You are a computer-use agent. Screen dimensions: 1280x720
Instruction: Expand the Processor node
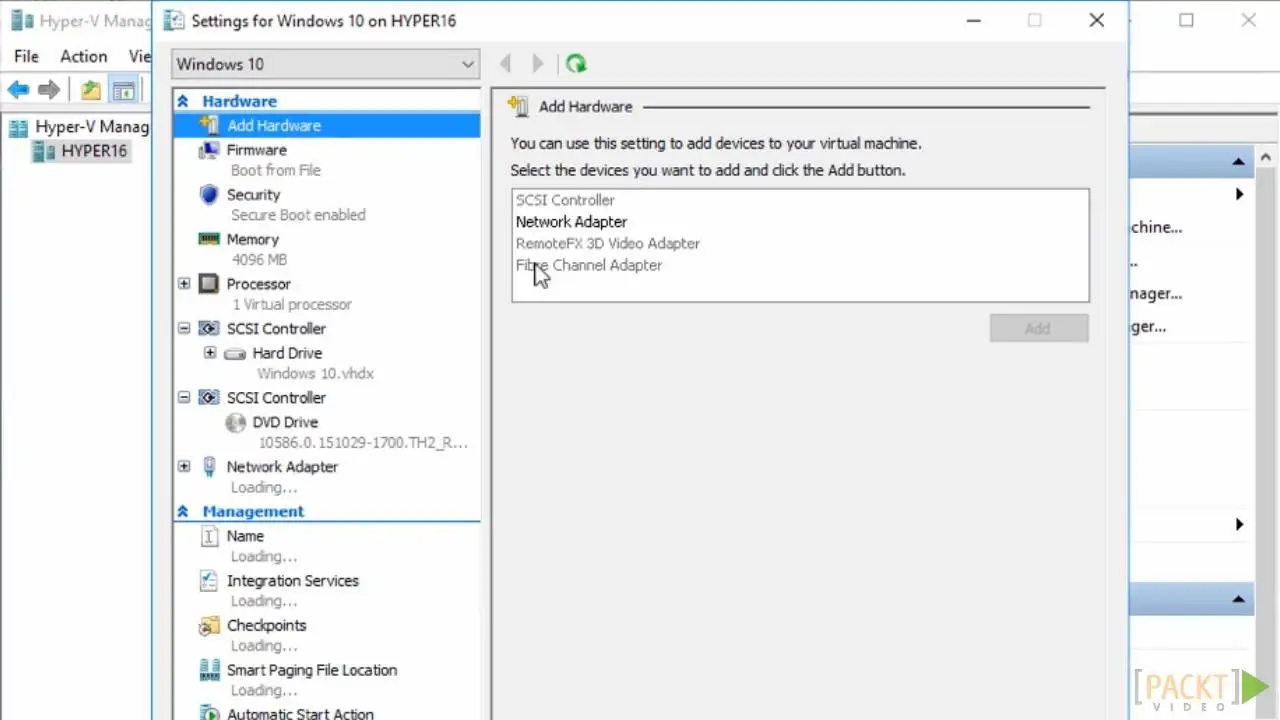pos(184,284)
